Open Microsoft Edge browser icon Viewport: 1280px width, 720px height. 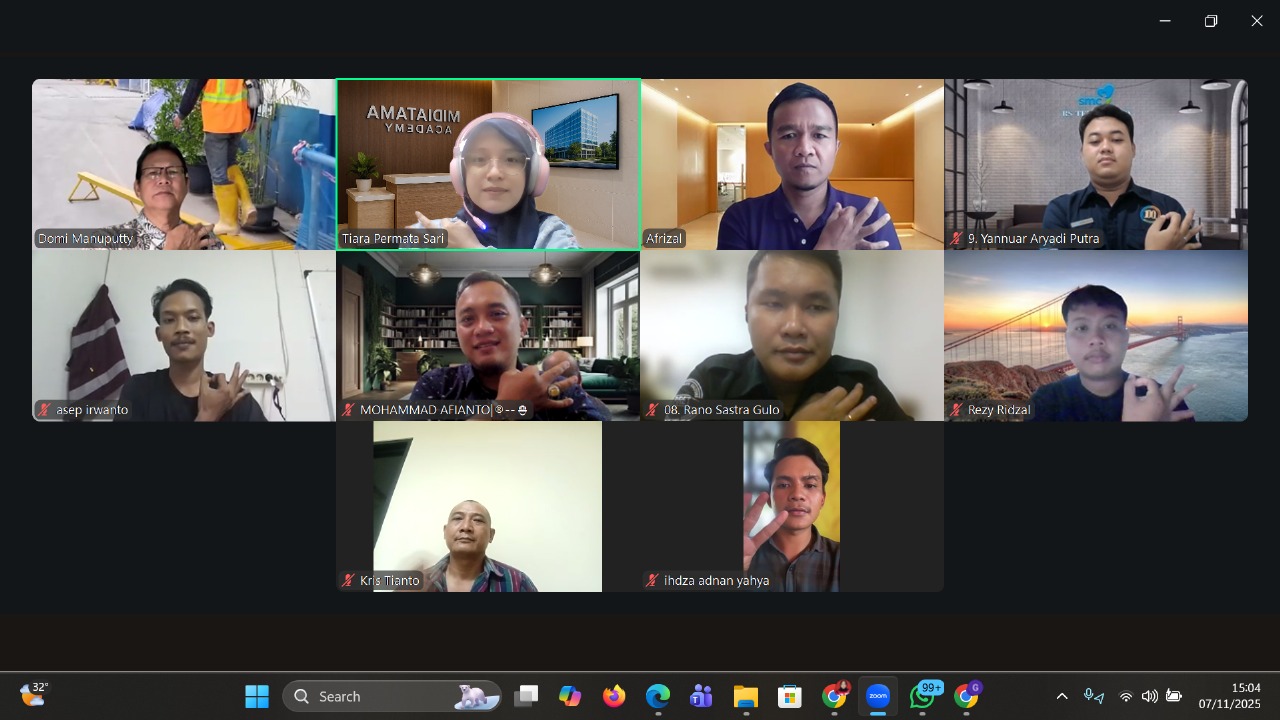tap(657, 696)
